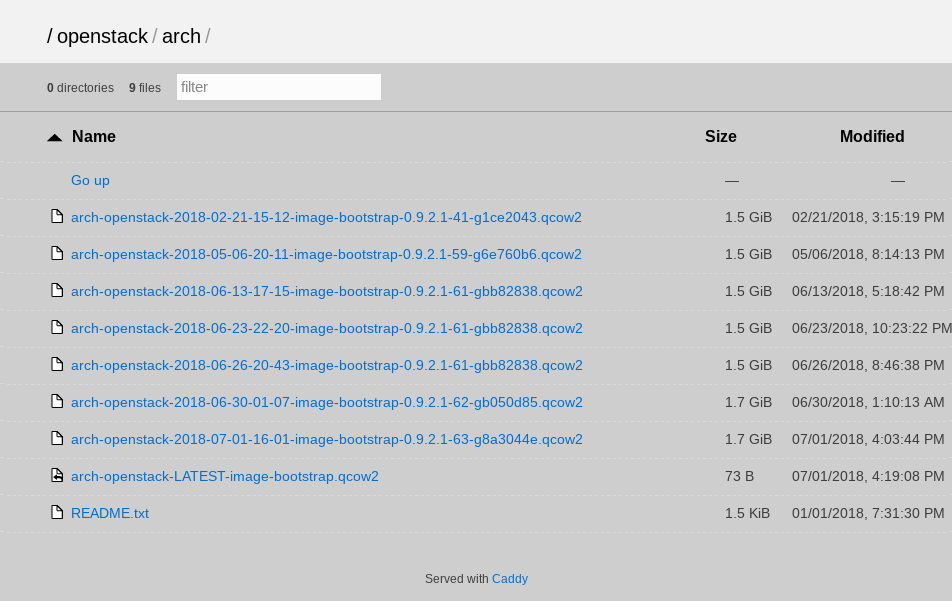The height and width of the screenshot is (601, 952).
Task: Open the README.txt file
Action: pyautogui.click(x=110, y=514)
